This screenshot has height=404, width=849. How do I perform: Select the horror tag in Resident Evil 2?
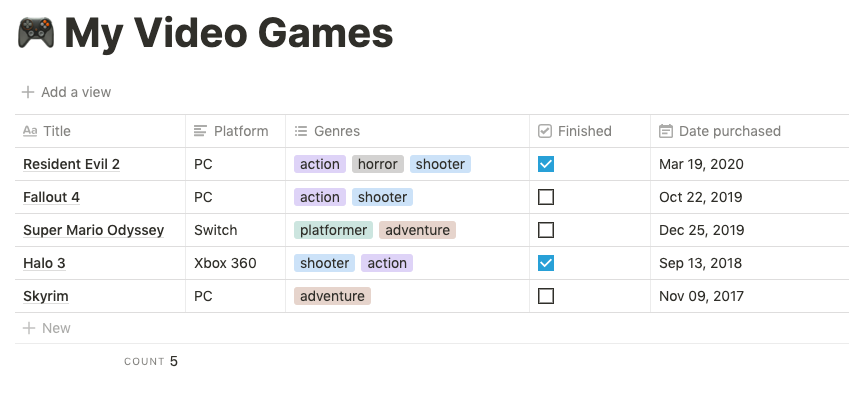[377, 164]
